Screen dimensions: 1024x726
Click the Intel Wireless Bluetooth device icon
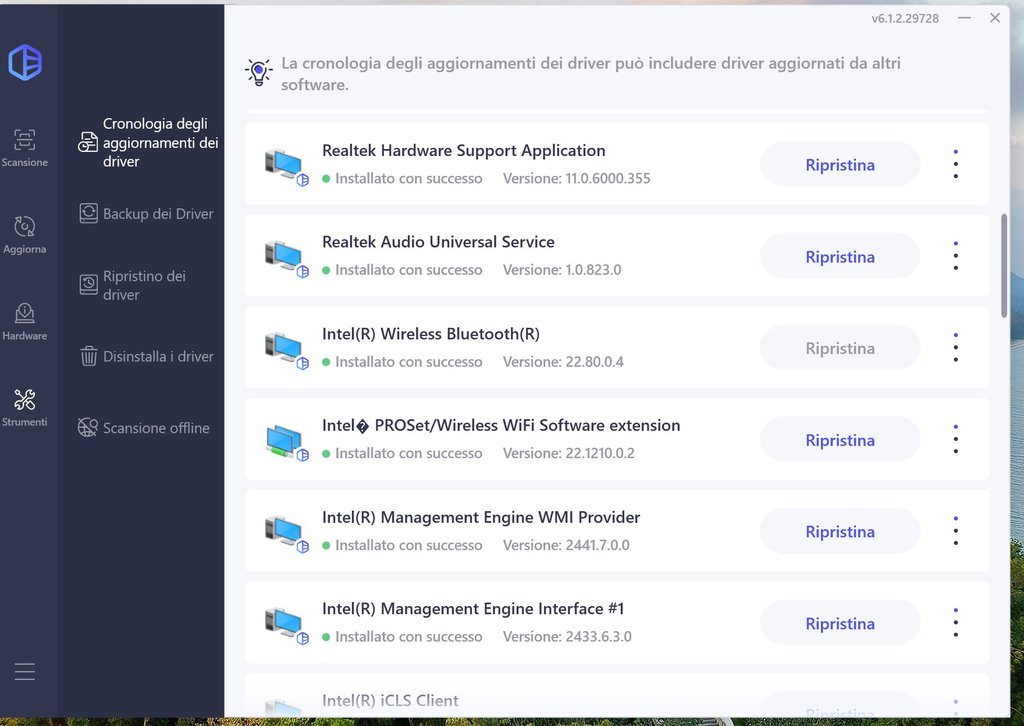(x=286, y=350)
